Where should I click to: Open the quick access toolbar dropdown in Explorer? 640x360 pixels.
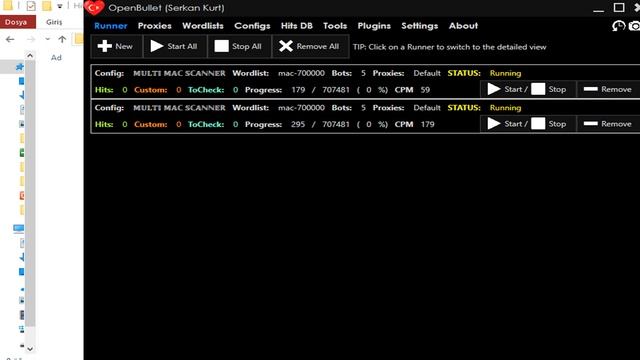60,6
